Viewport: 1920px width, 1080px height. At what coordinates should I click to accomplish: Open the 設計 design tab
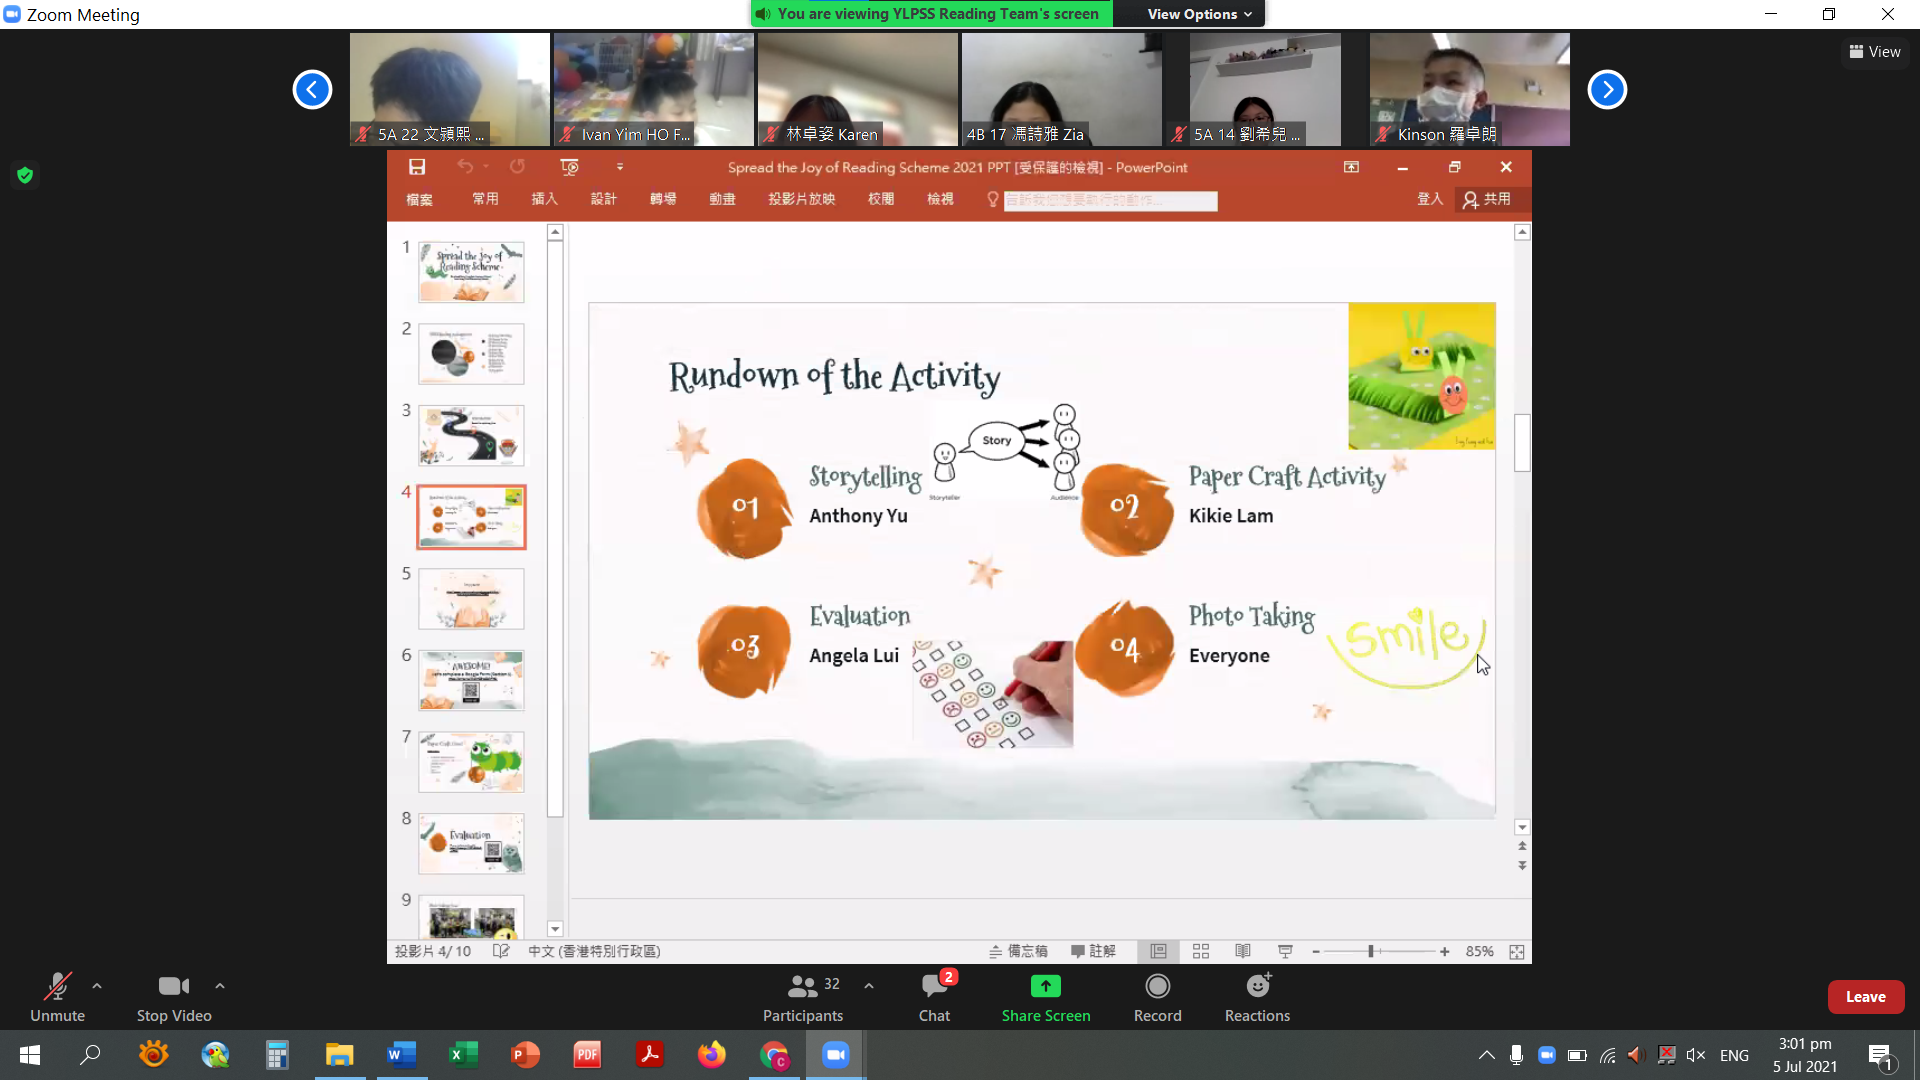(603, 200)
